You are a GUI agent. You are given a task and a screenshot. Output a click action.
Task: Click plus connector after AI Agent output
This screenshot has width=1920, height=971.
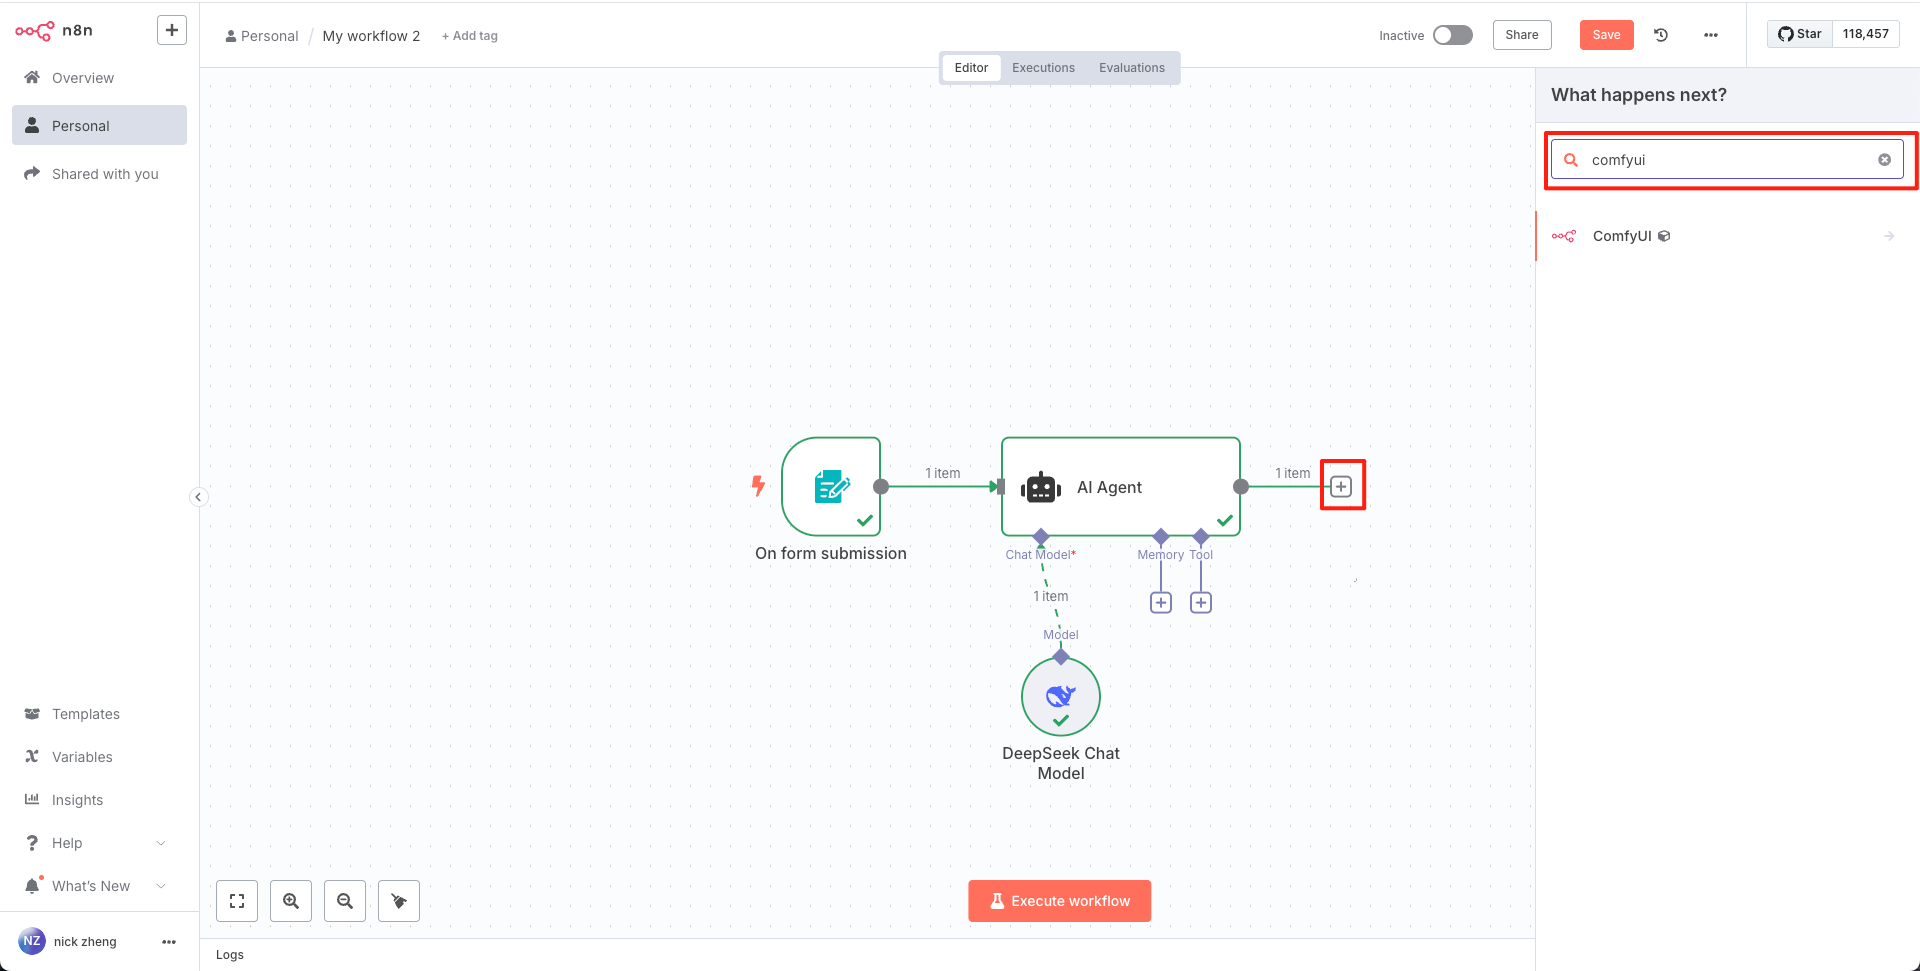1341,487
